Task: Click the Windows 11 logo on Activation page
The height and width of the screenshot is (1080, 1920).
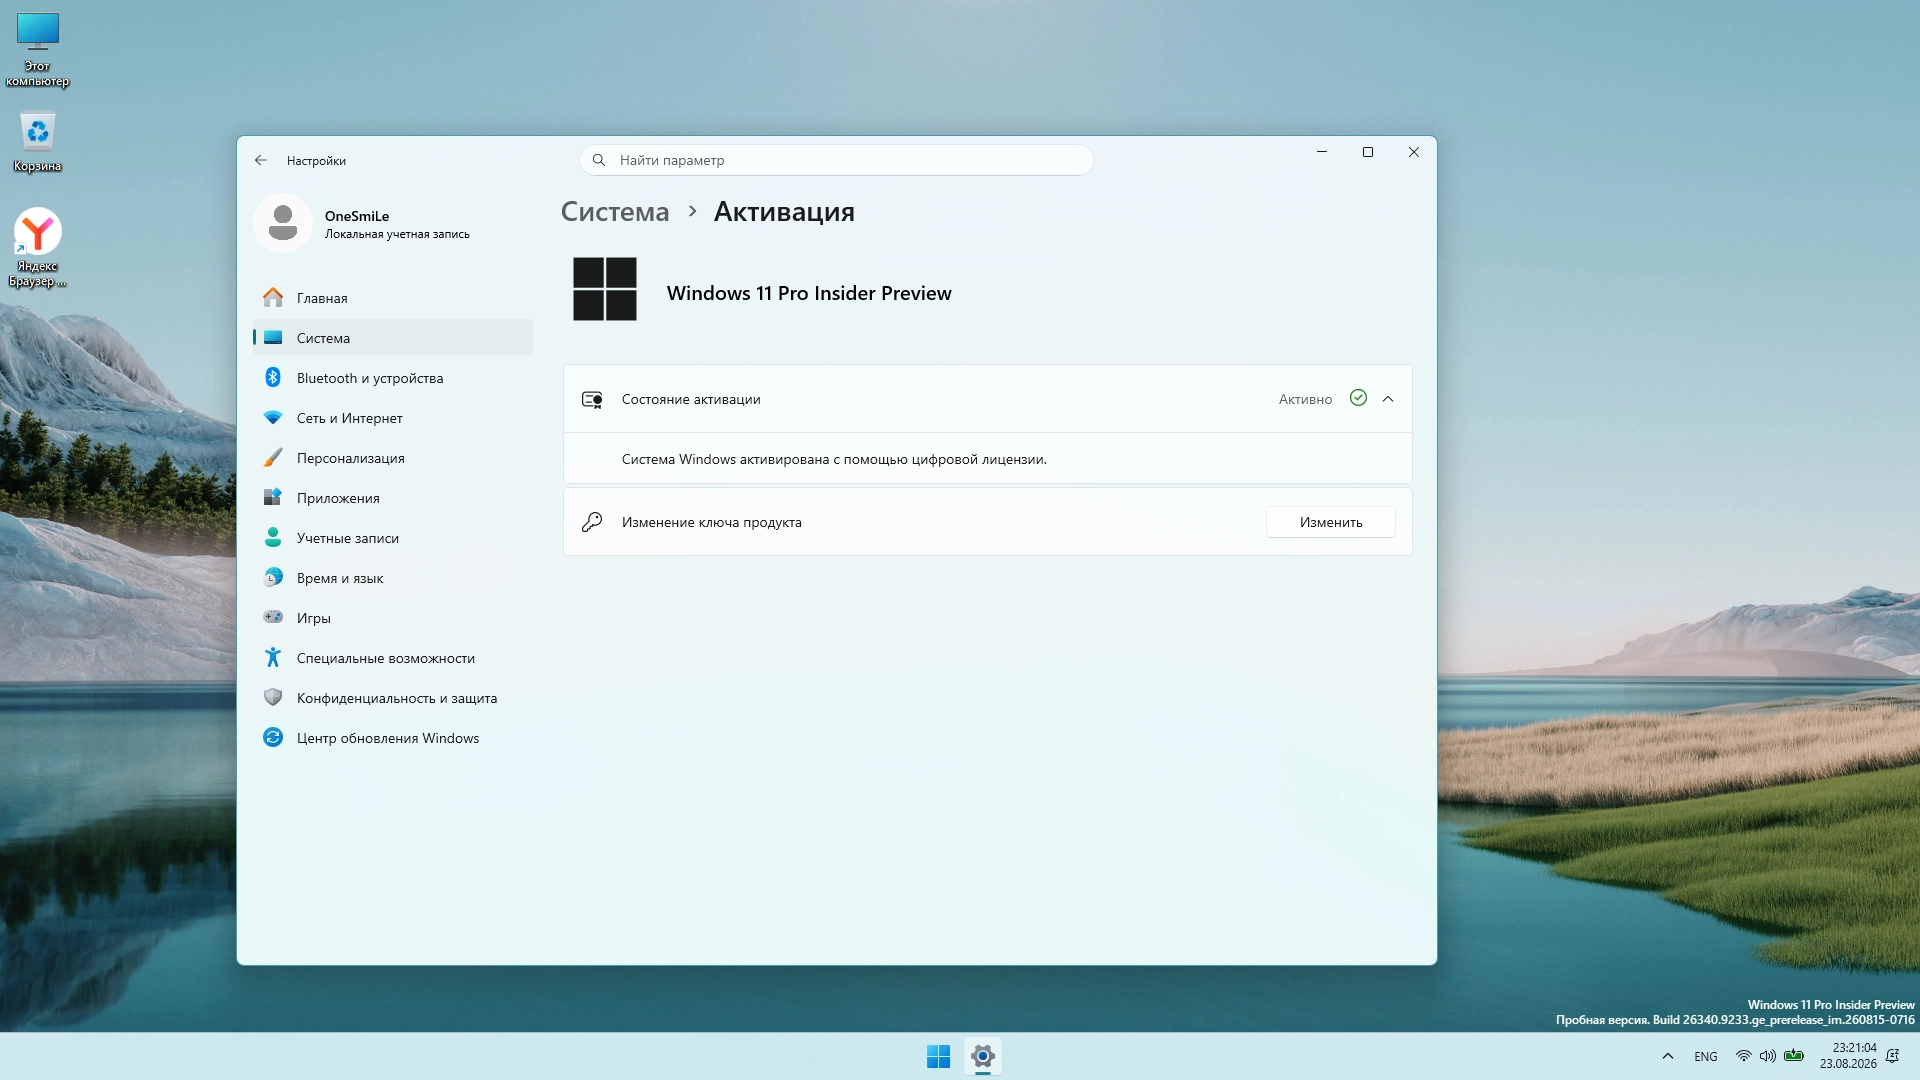Action: tap(605, 289)
